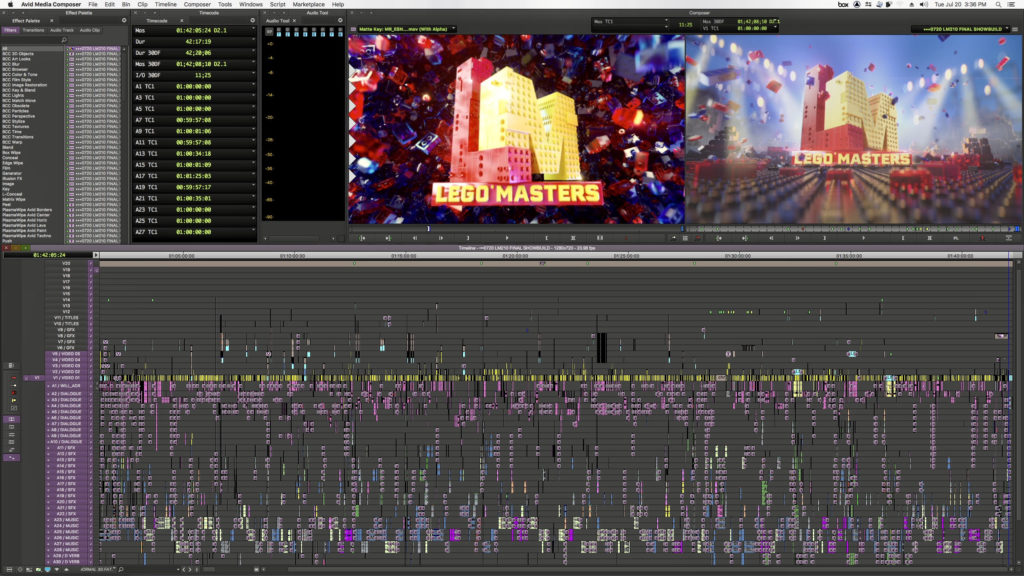Select BCC Lights in the effect category list

pos(13,95)
